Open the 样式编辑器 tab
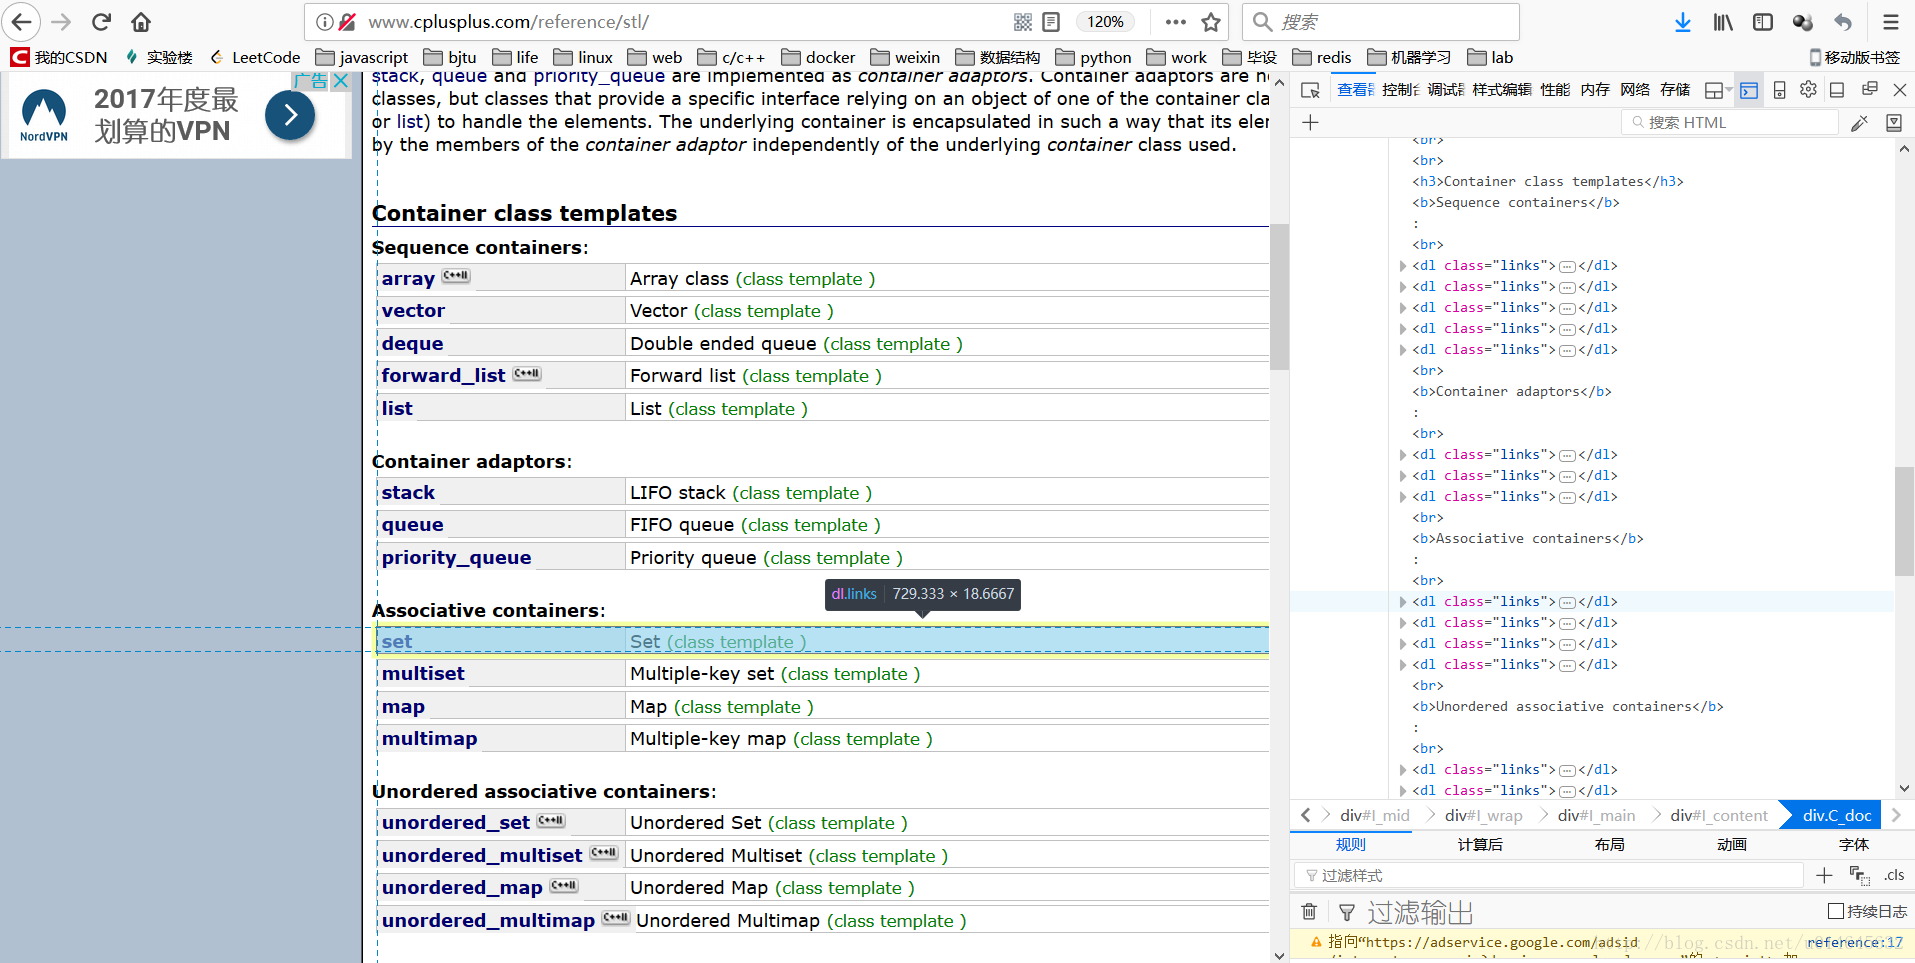 click(x=1501, y=90)
